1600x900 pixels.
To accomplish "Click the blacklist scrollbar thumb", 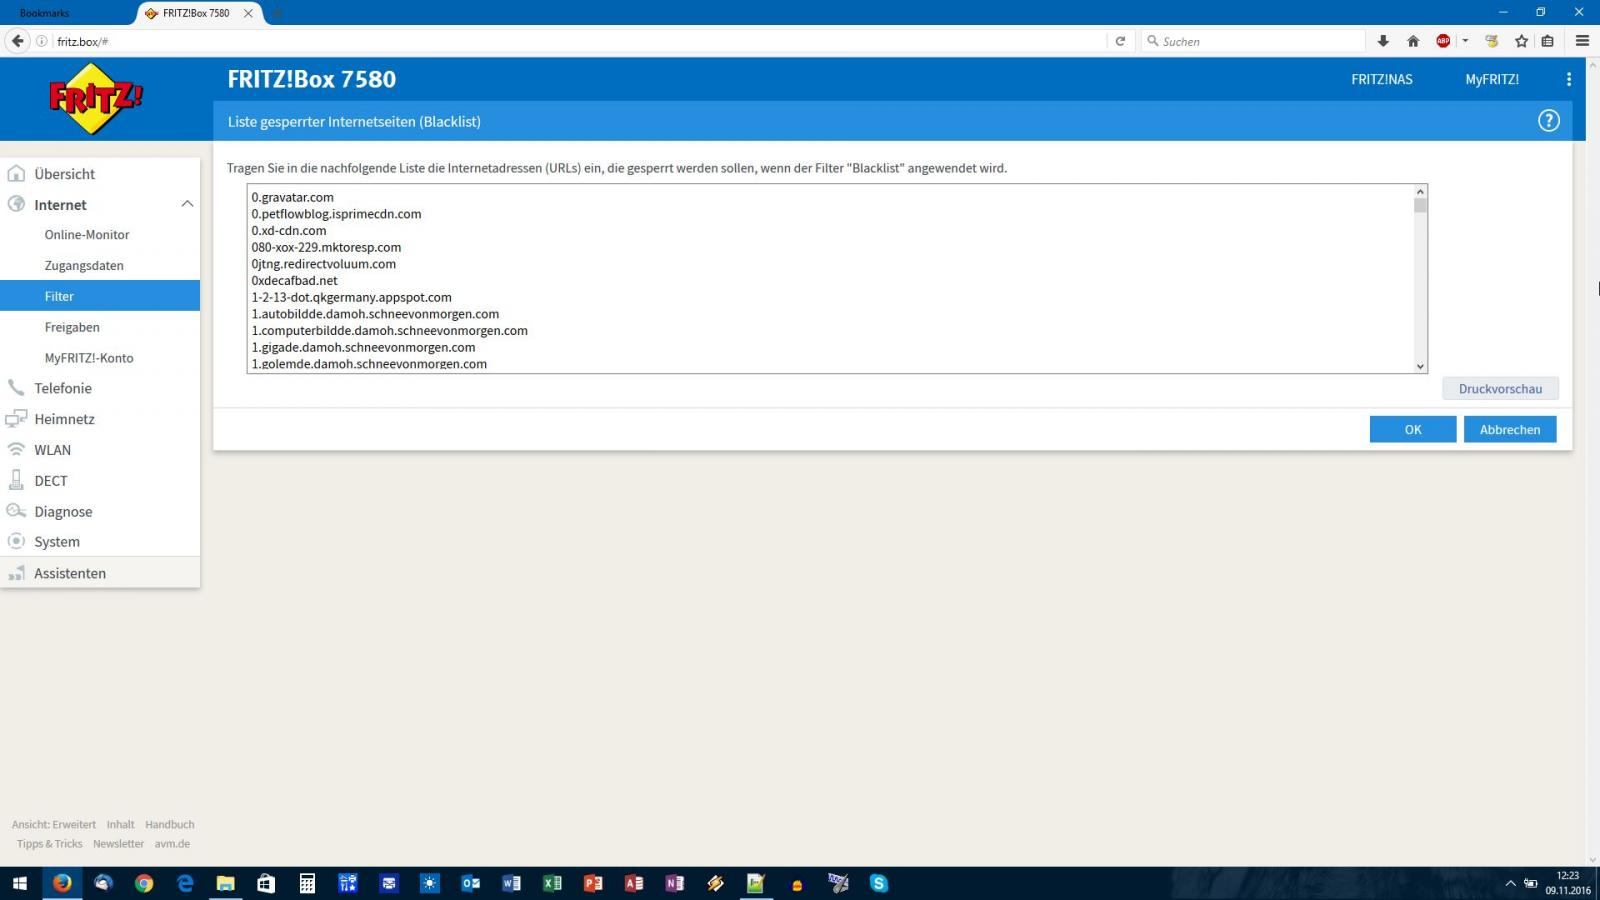I will coord(1420,205).
